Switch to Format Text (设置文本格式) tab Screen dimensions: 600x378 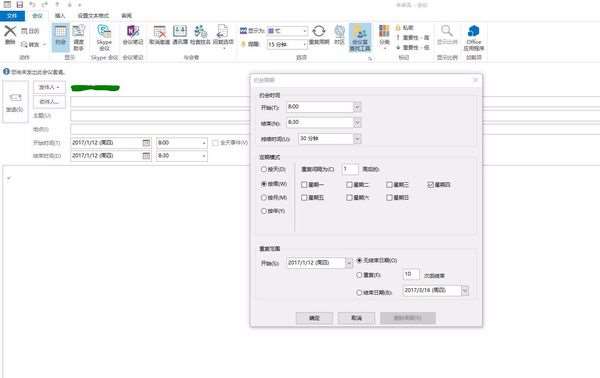[93, 16]
